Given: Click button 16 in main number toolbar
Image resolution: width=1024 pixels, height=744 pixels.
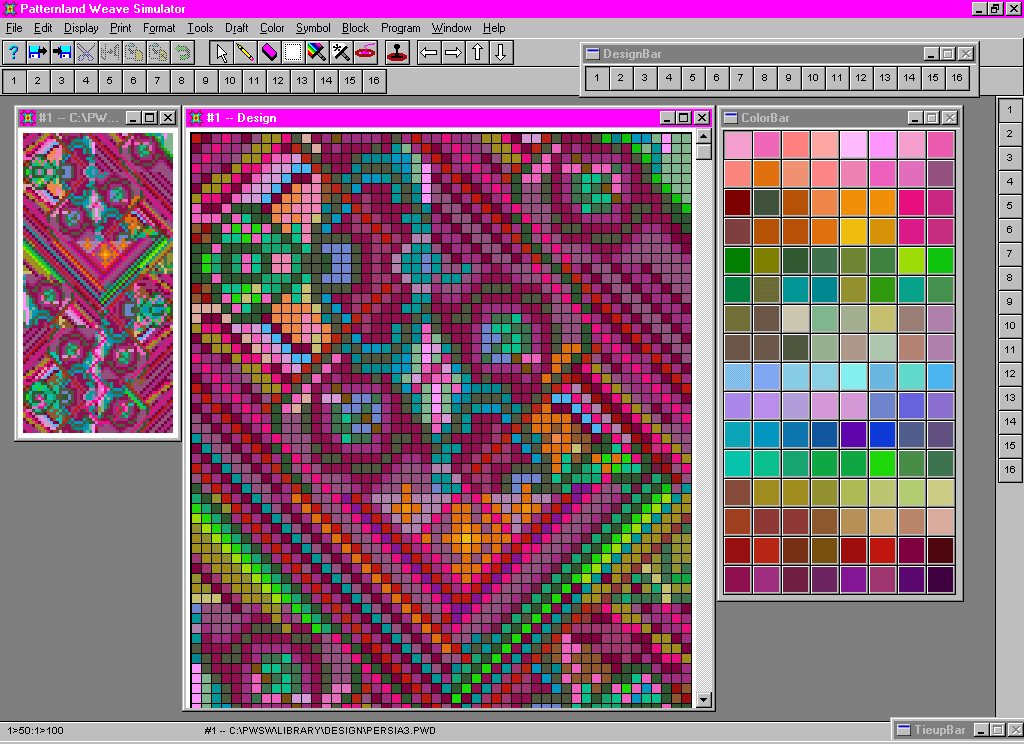Looking at the screenshot, I should [x=374, y=81].
